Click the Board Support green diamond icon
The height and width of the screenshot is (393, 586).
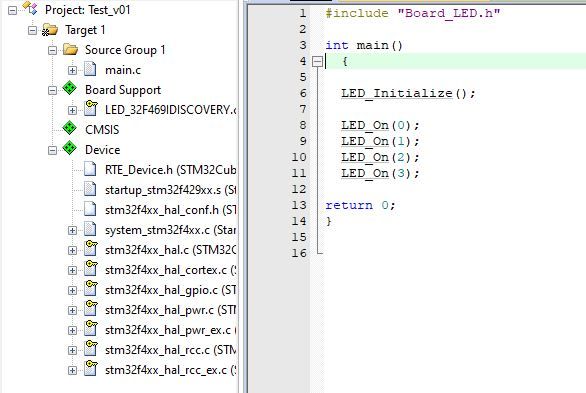pyautogui.click(x=70, y=89)
